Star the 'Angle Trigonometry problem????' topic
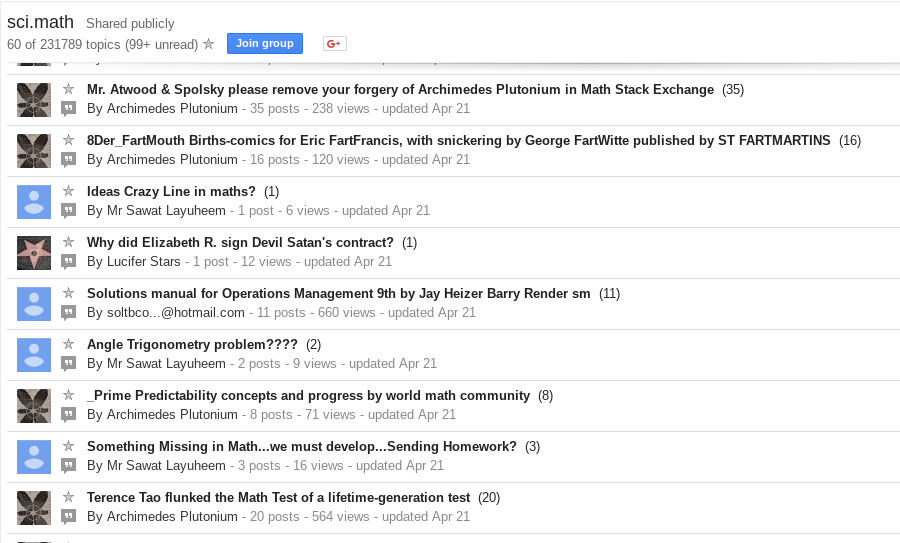Viewport: 900px width, 543px height. coord(68,344)
